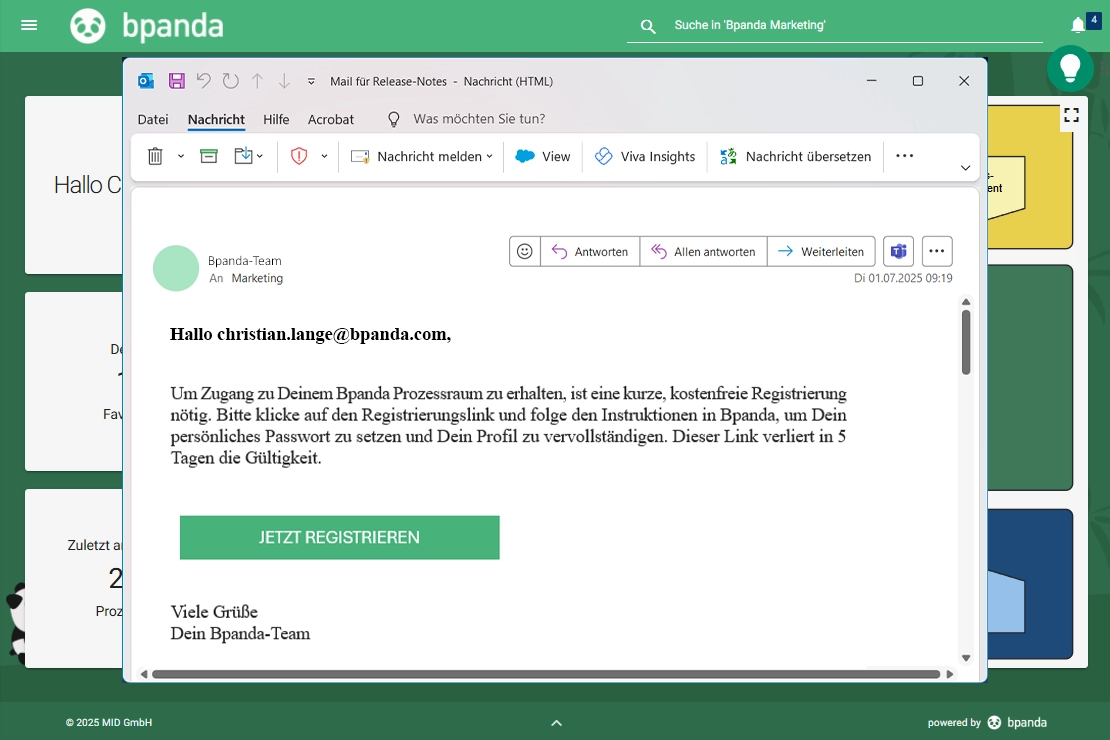The image size is (1110, 740).
Task: Click the Bpanda-Team sender name
Action: pos(244,261)
